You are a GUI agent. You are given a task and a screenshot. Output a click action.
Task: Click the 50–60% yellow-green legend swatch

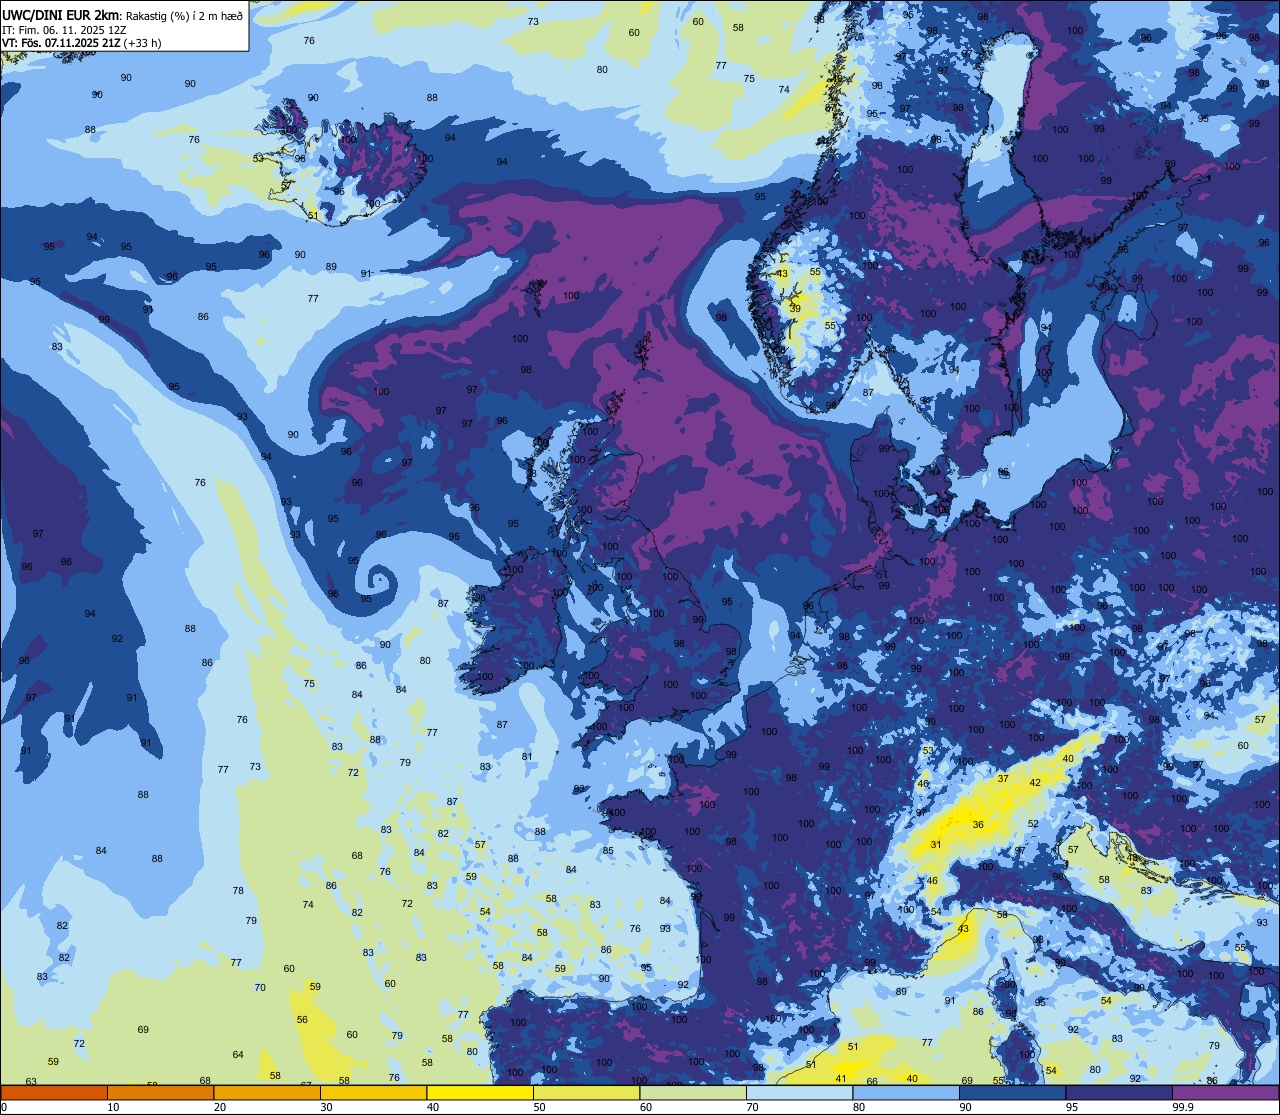coord(586,1092)
